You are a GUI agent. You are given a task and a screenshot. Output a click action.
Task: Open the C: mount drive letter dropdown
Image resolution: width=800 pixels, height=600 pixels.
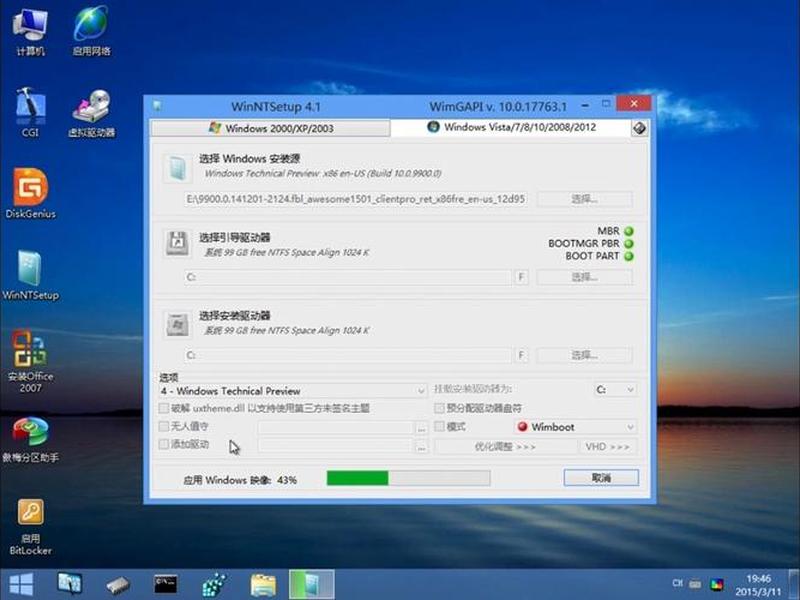tap(615, 390)
